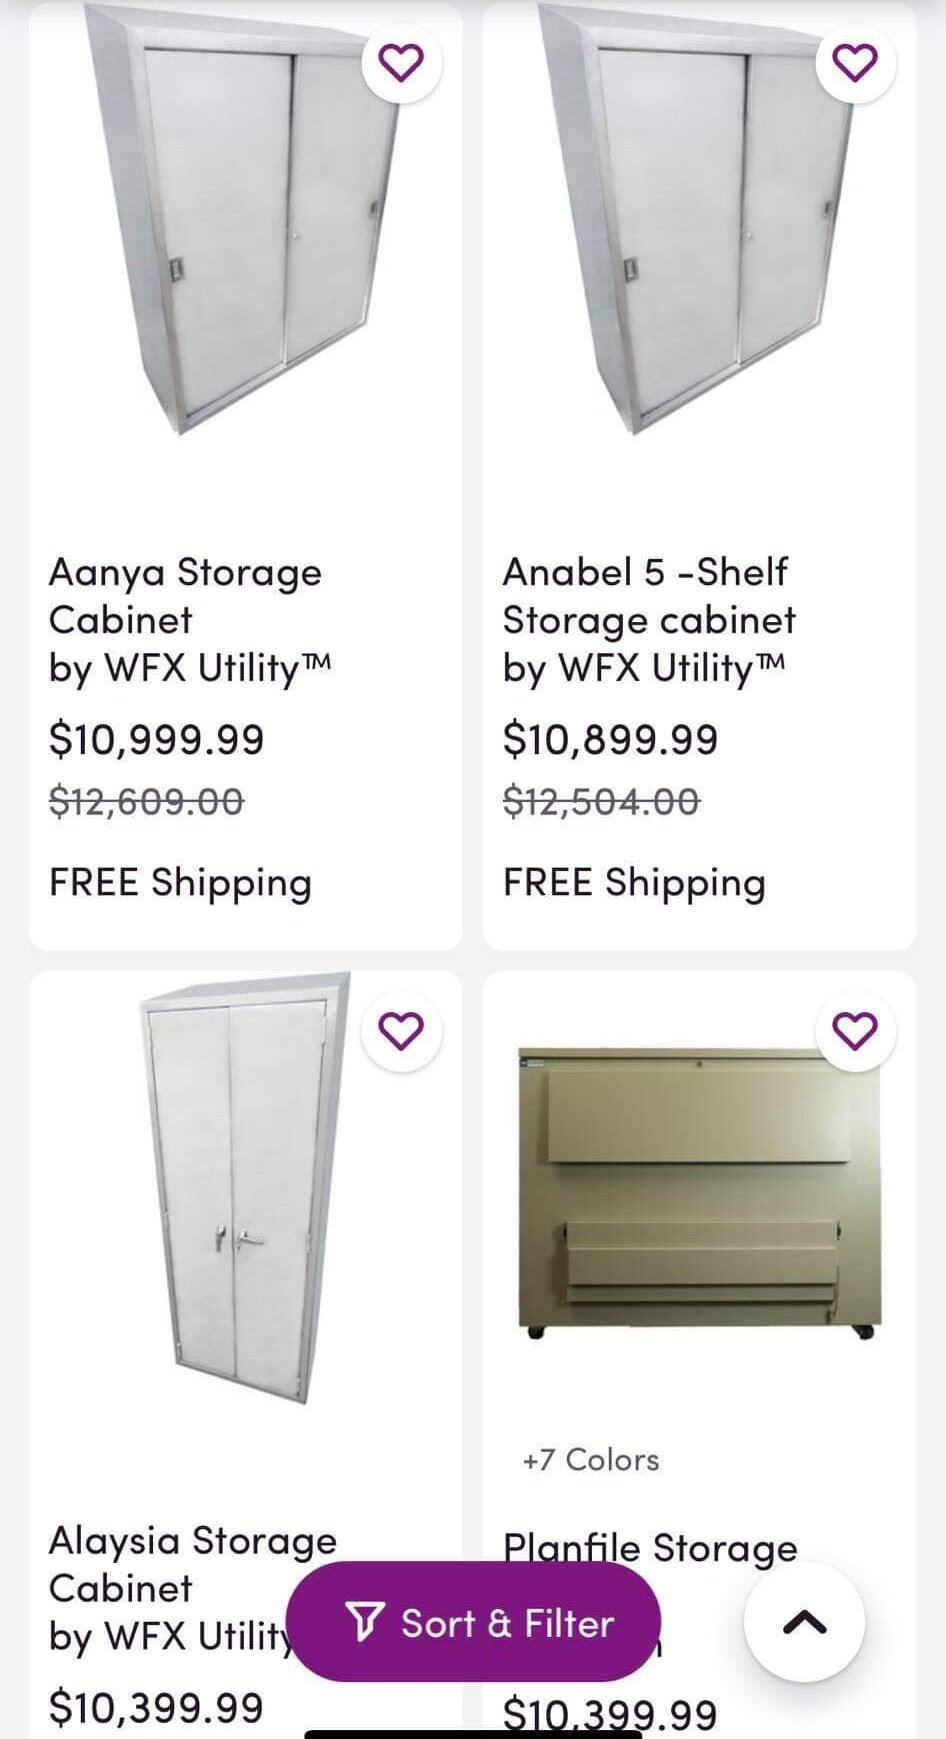Tap the $10,899.99 price of Anabel cabinet
This screenshot has width=946, height=1739.
(x=610, y=740)
